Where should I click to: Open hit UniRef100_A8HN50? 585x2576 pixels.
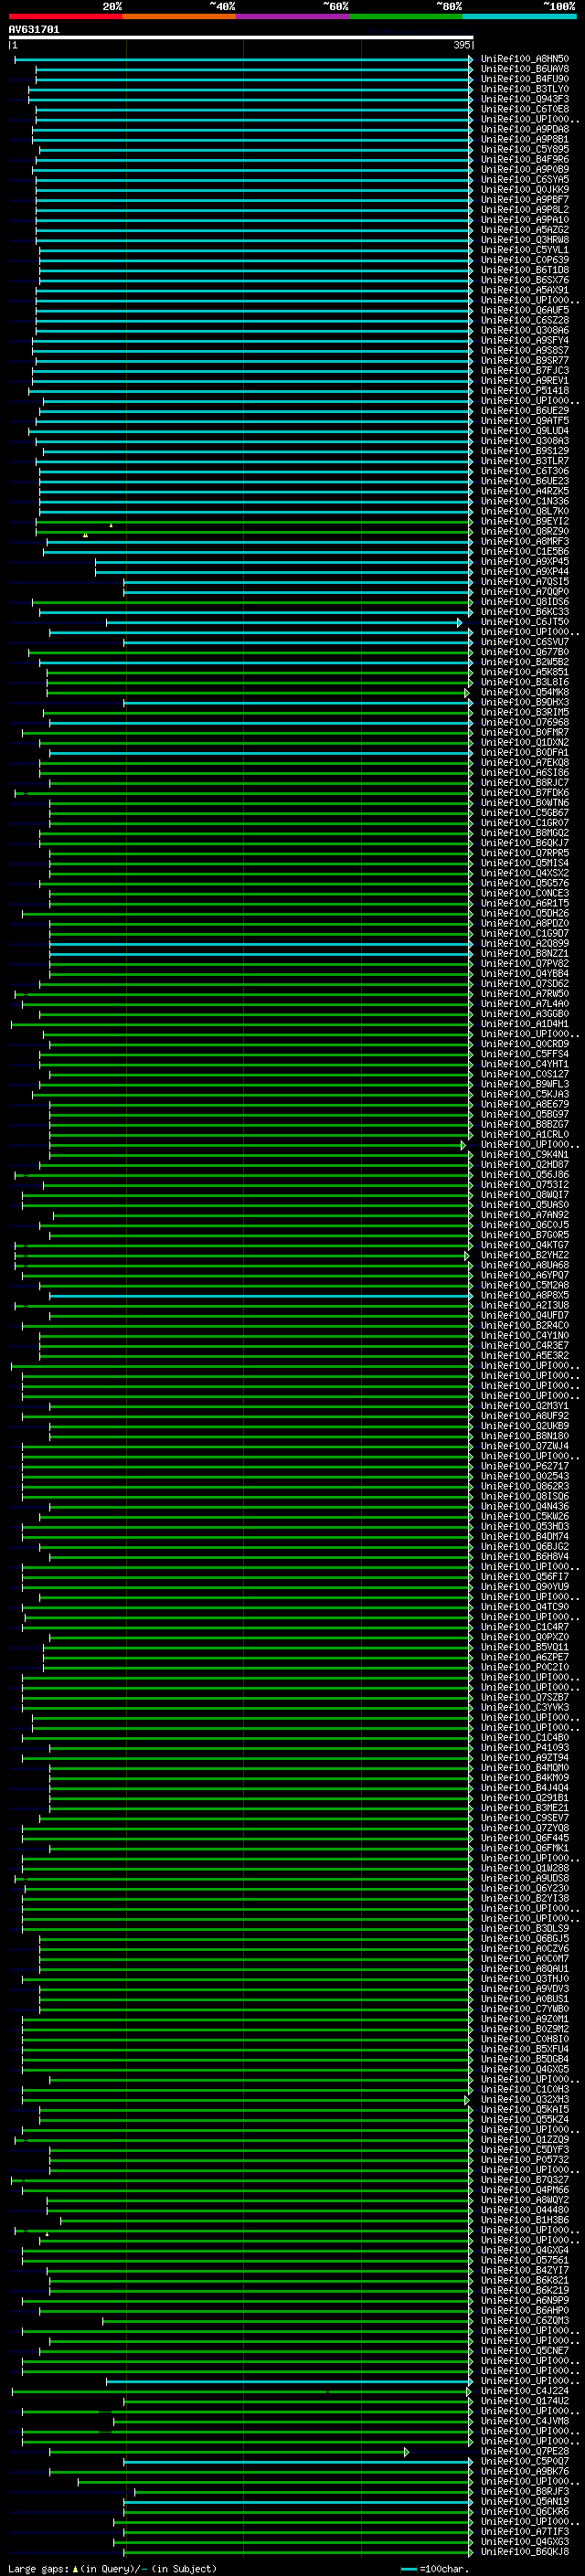[524, 59]
